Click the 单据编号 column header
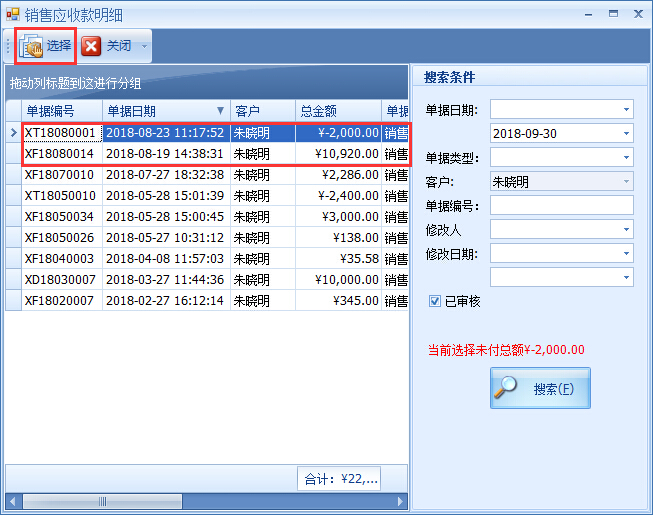 pyautogui.click(x=62, y=111)
